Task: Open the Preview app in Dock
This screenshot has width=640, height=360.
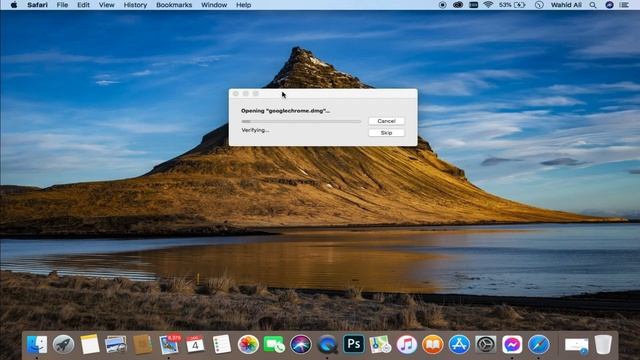Action: click(116, 344)
